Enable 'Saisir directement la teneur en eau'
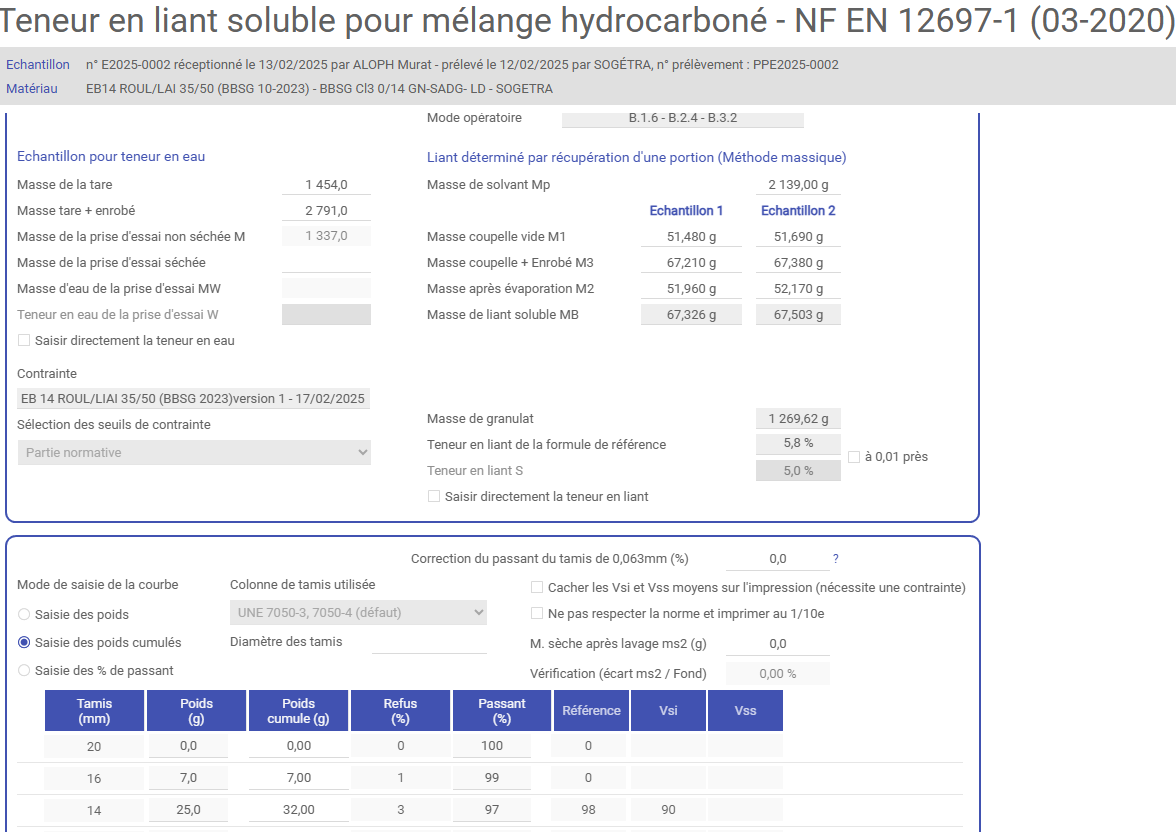 (x=24, y=341)
